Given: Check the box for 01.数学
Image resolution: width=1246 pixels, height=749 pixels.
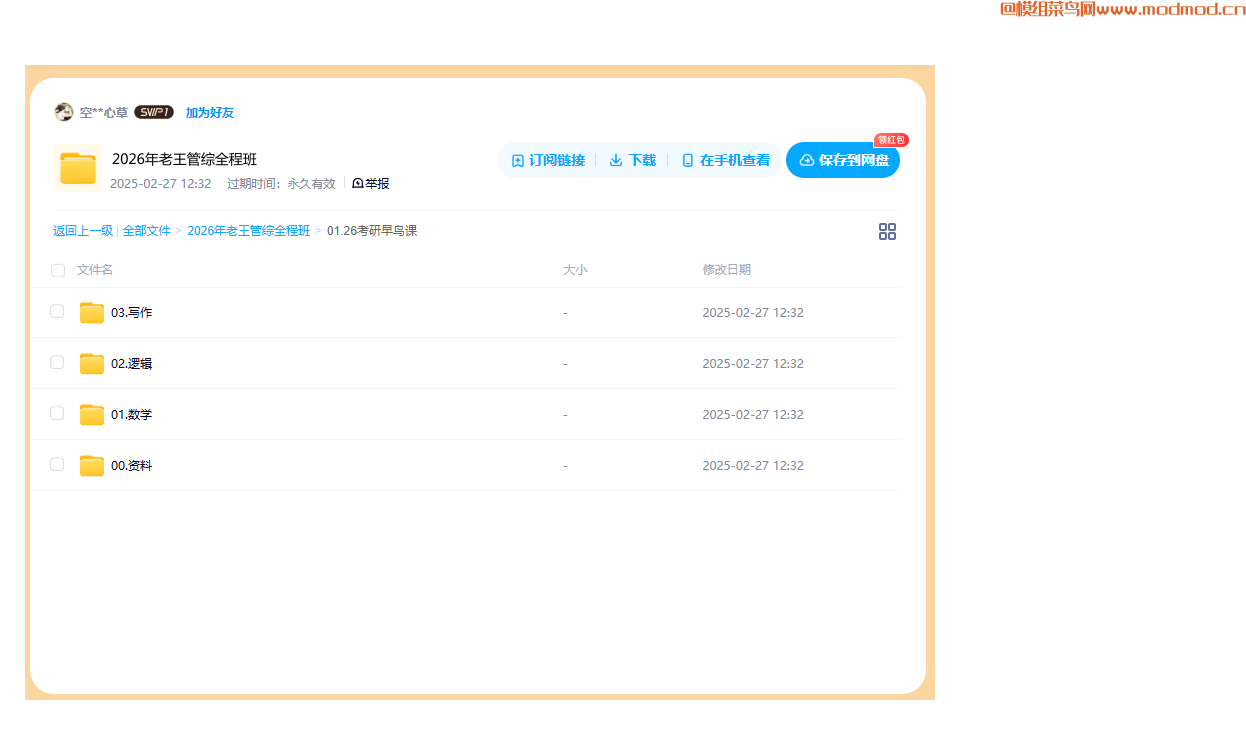Looking at the screenshot, I should click(x=57, y=413).
